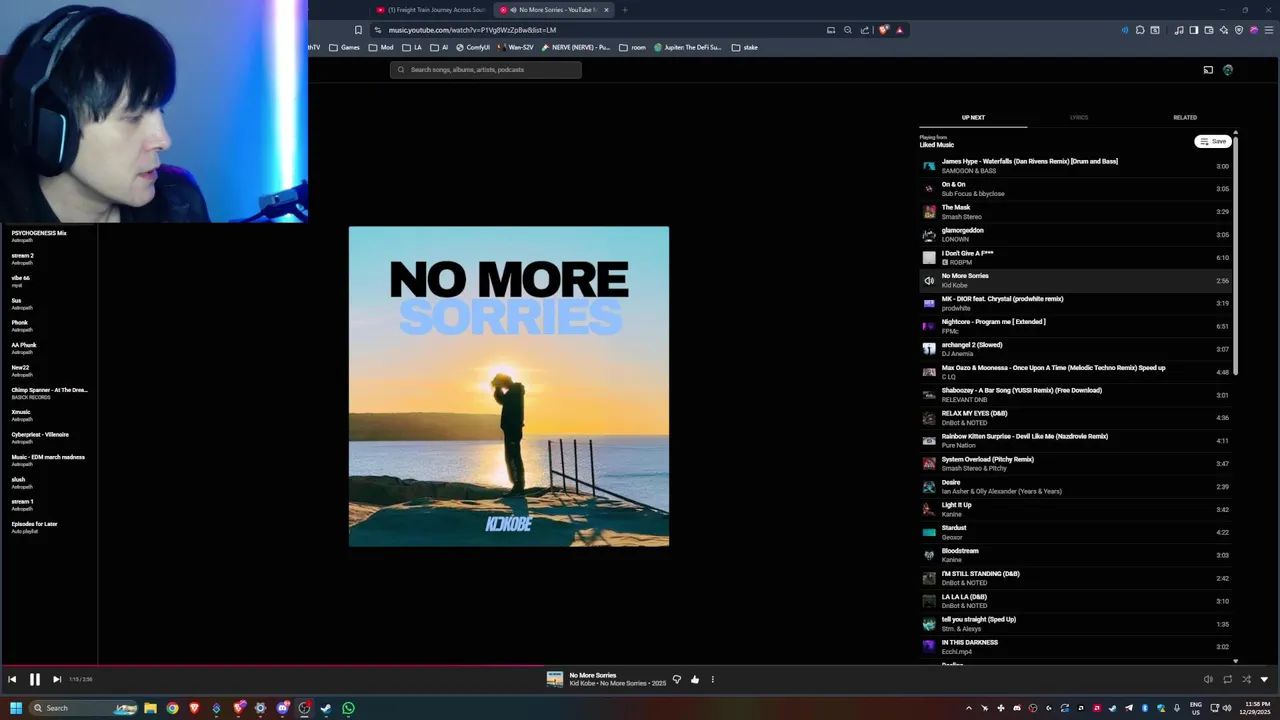Click Stardust thumbnail in queue
The width and height of the screenshot is (1280, 720).
point(929,532)
